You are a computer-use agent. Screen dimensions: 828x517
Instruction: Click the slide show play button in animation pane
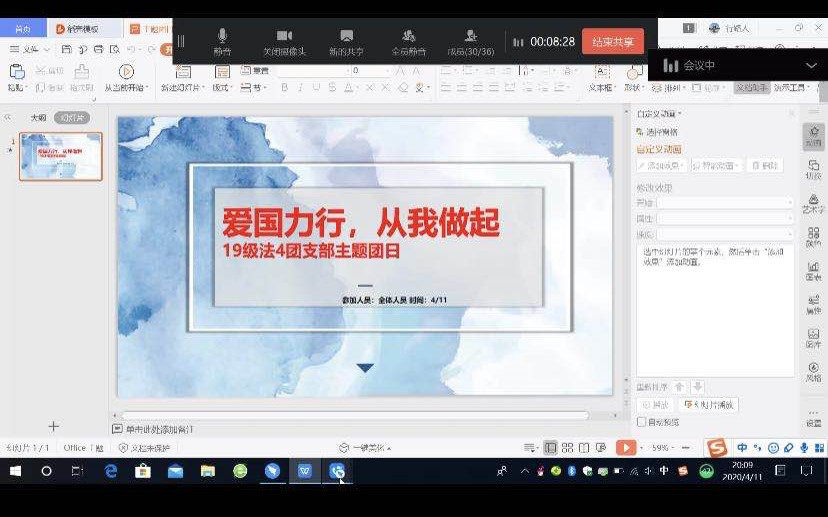pos(708,405)
